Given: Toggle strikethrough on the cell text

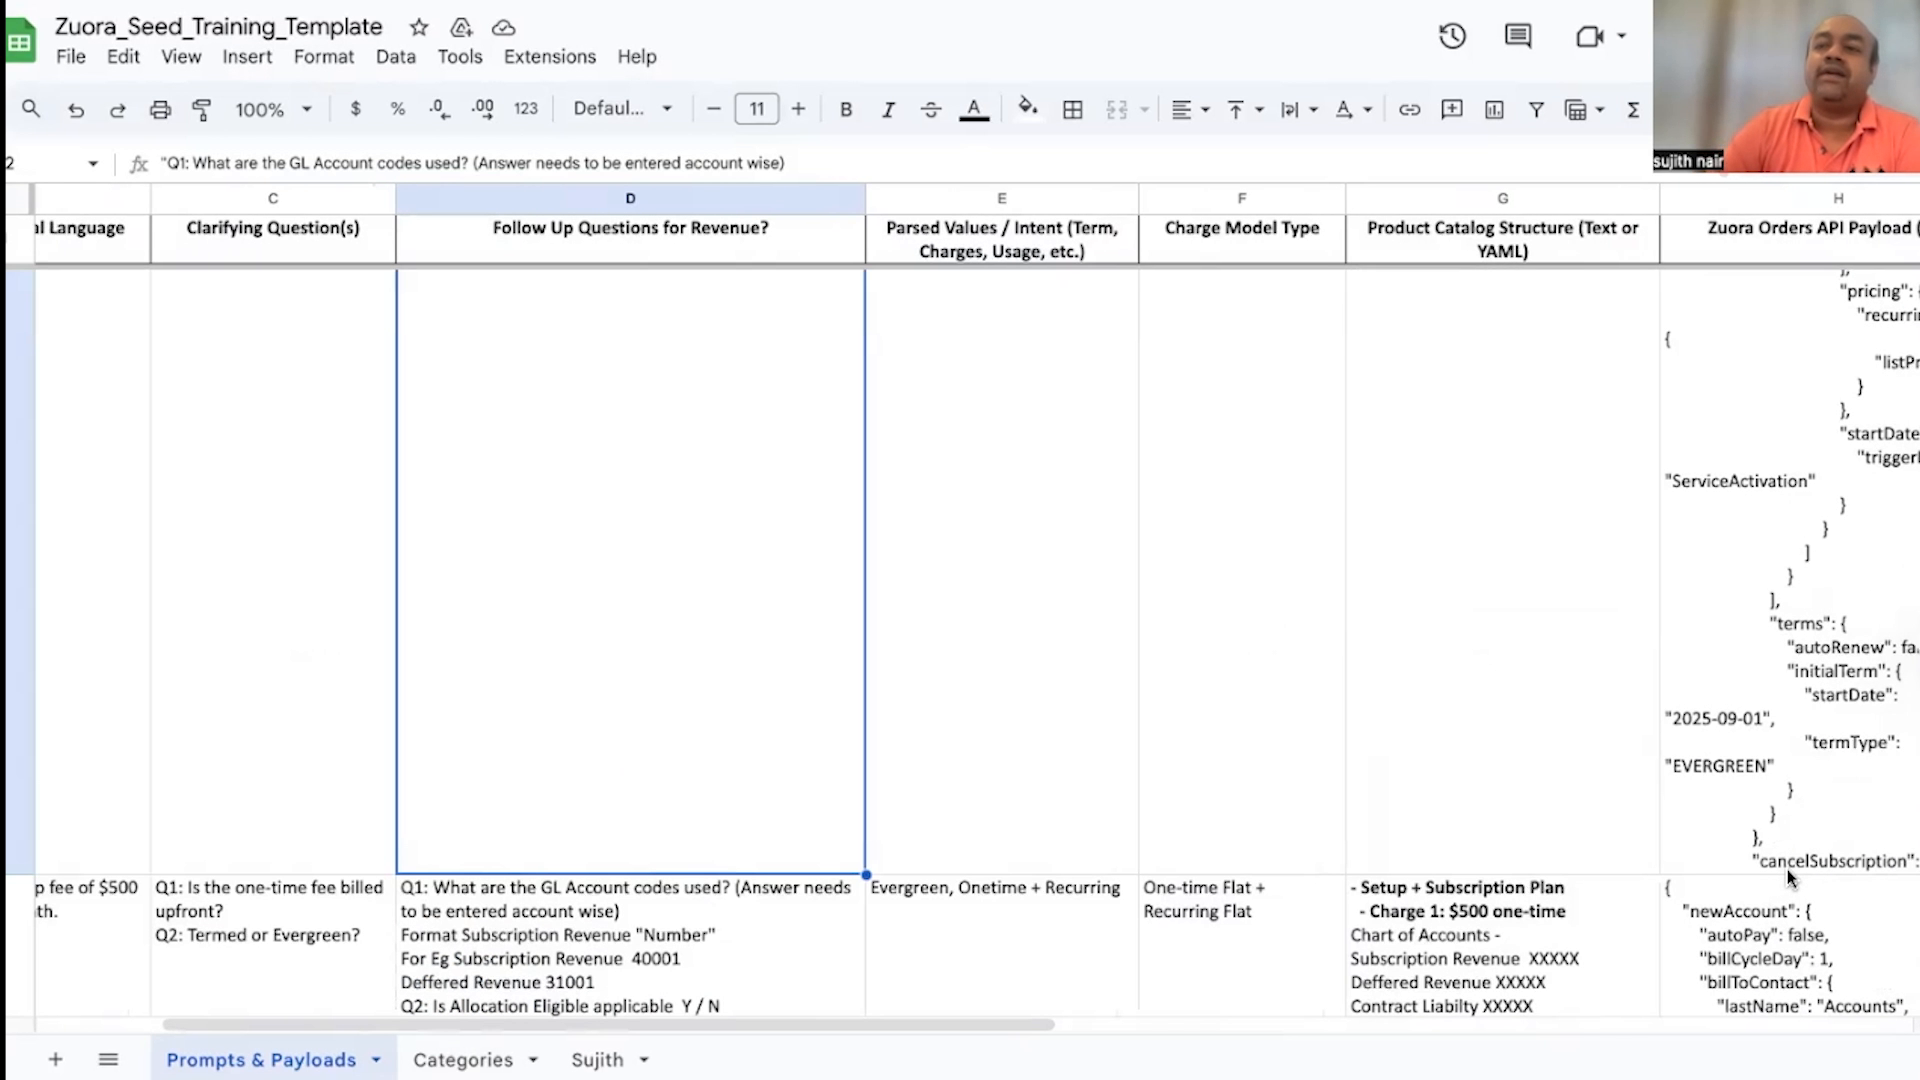Looking at the screenshot, I should click(930, 109).
